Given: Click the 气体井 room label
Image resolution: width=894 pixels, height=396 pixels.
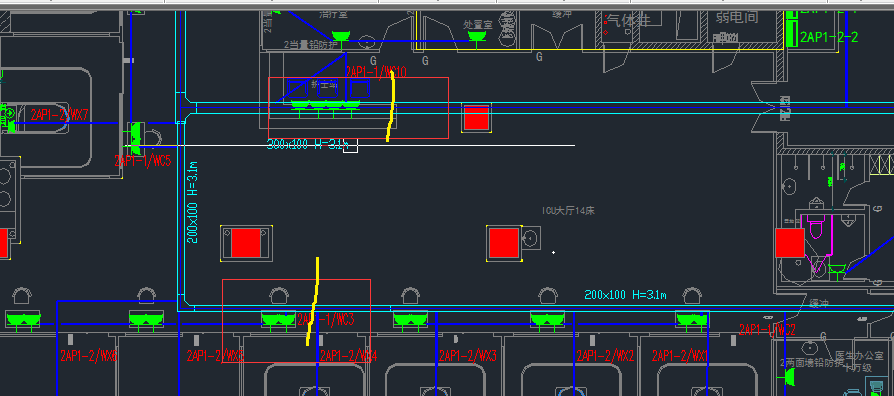Looking at the screenshot, I should point(628,21).
